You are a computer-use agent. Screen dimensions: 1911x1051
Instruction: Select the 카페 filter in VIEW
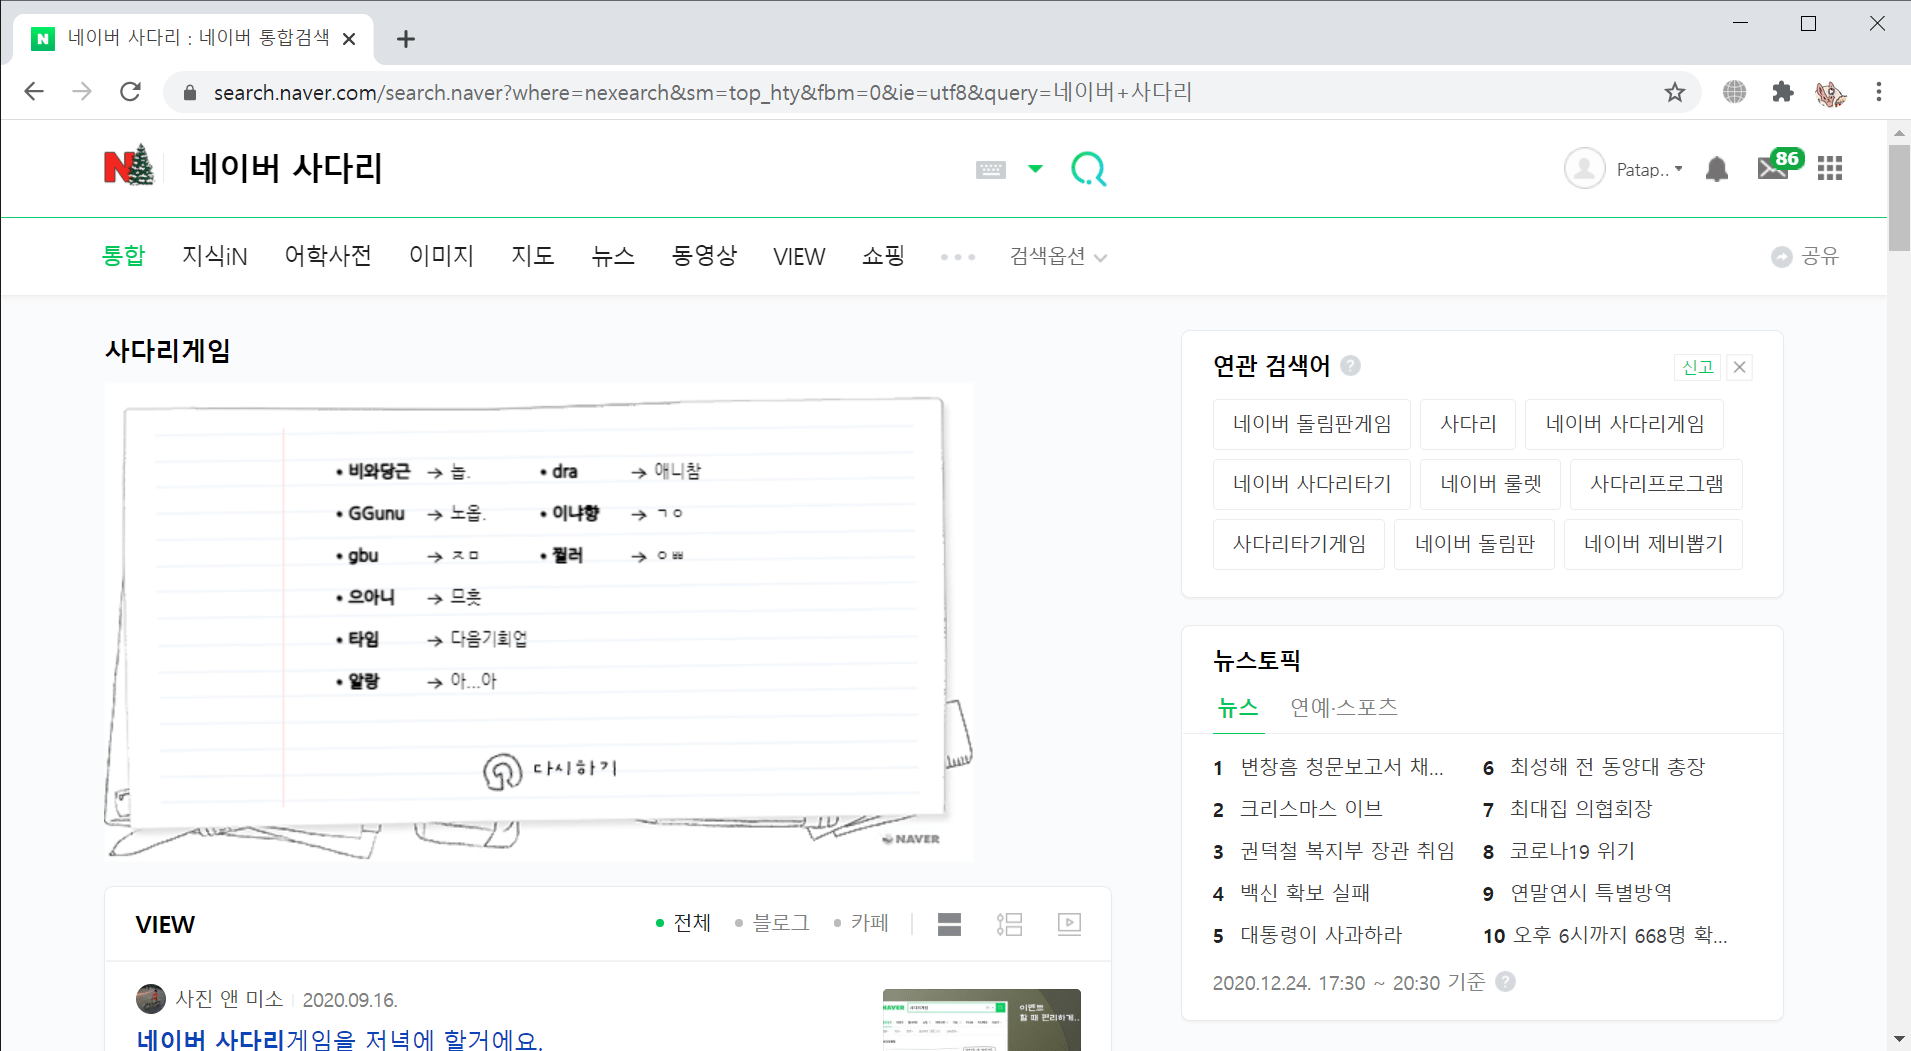point(861,923)
